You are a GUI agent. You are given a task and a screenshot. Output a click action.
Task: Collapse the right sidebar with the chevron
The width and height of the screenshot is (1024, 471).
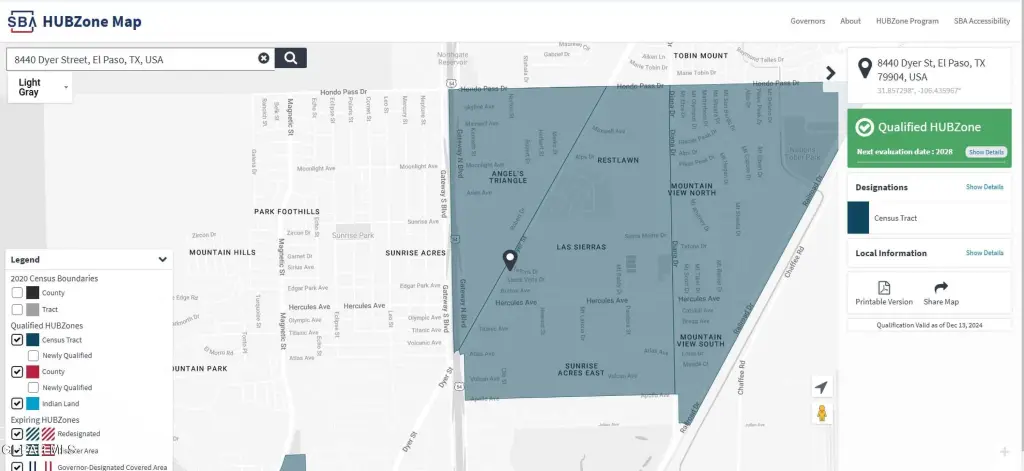830,72
